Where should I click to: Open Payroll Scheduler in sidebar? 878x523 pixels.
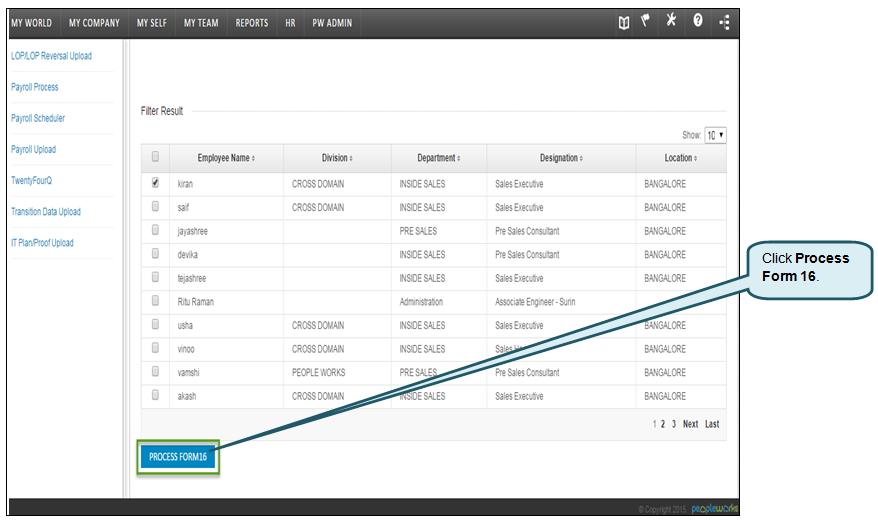pos(38,118)
